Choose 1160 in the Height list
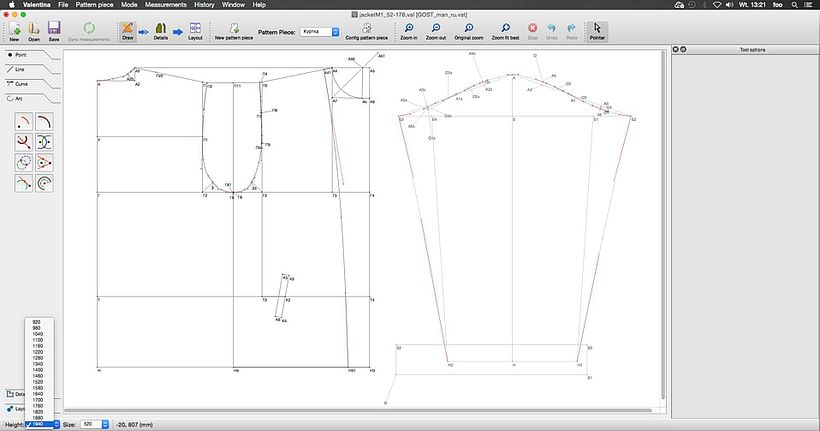Image resolution: width=820 pixels, height=431 pixels. tap(39, 346)
